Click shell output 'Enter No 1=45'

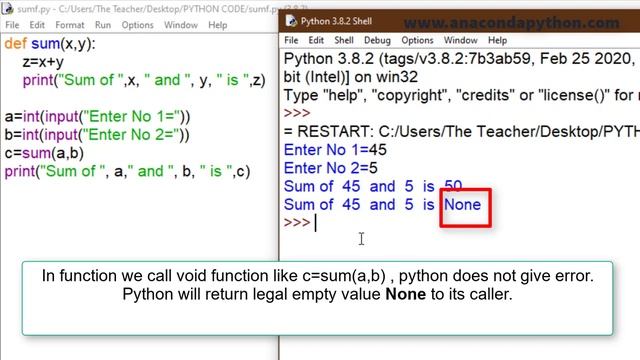tap(335, 150)
